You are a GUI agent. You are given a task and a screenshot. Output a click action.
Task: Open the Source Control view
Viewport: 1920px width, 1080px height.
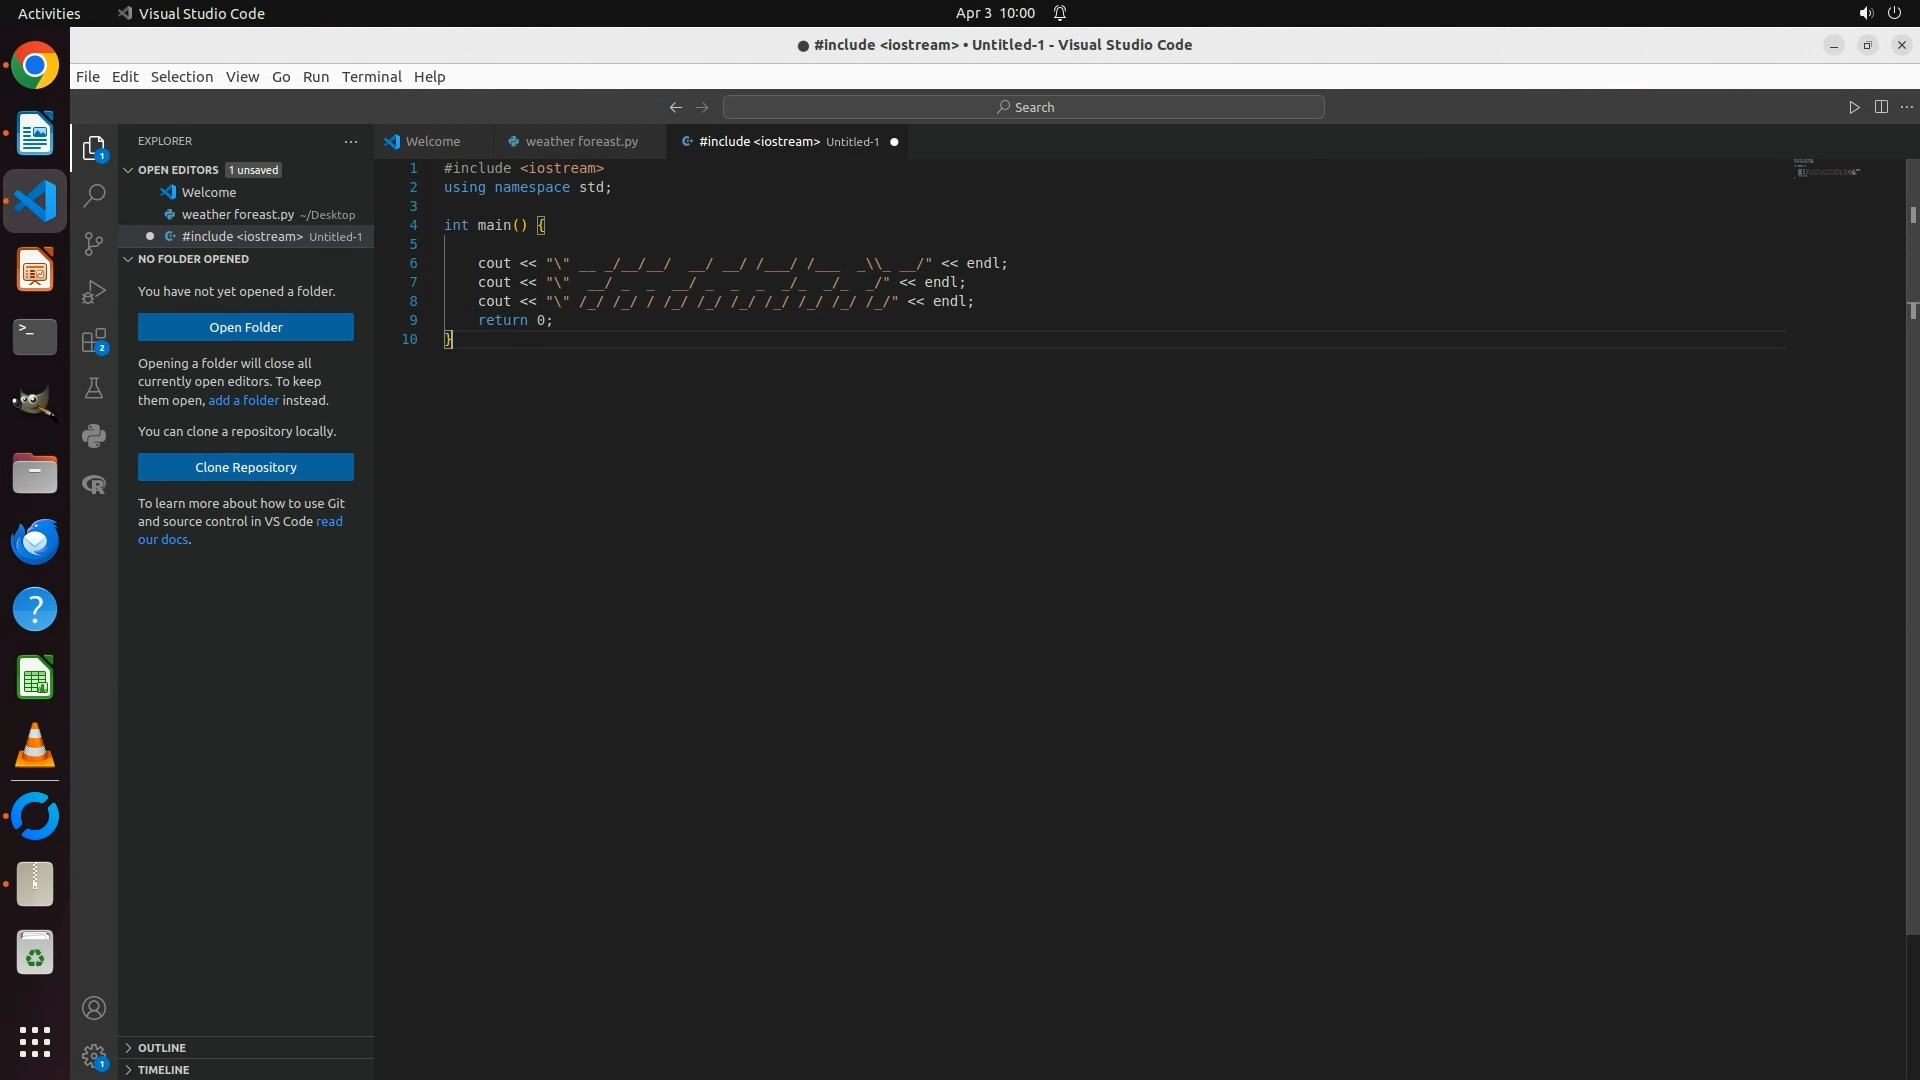pos(94,244)
